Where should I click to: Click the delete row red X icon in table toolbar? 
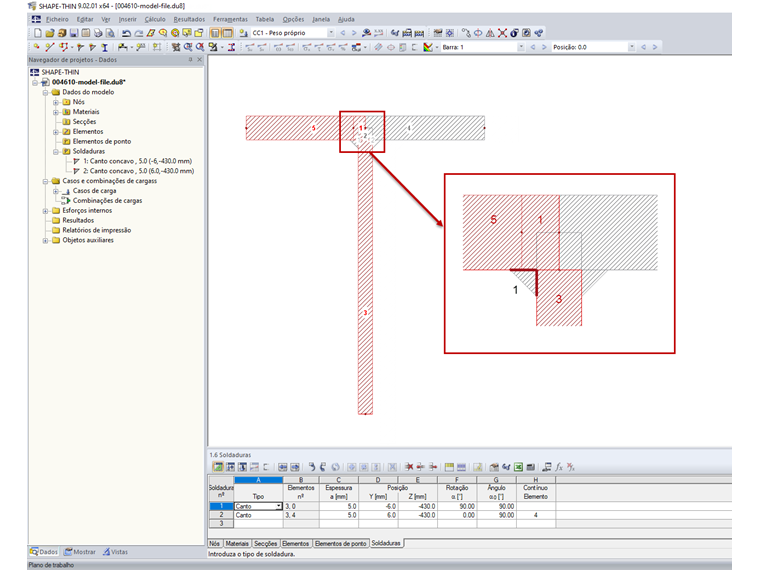(409, 467)
